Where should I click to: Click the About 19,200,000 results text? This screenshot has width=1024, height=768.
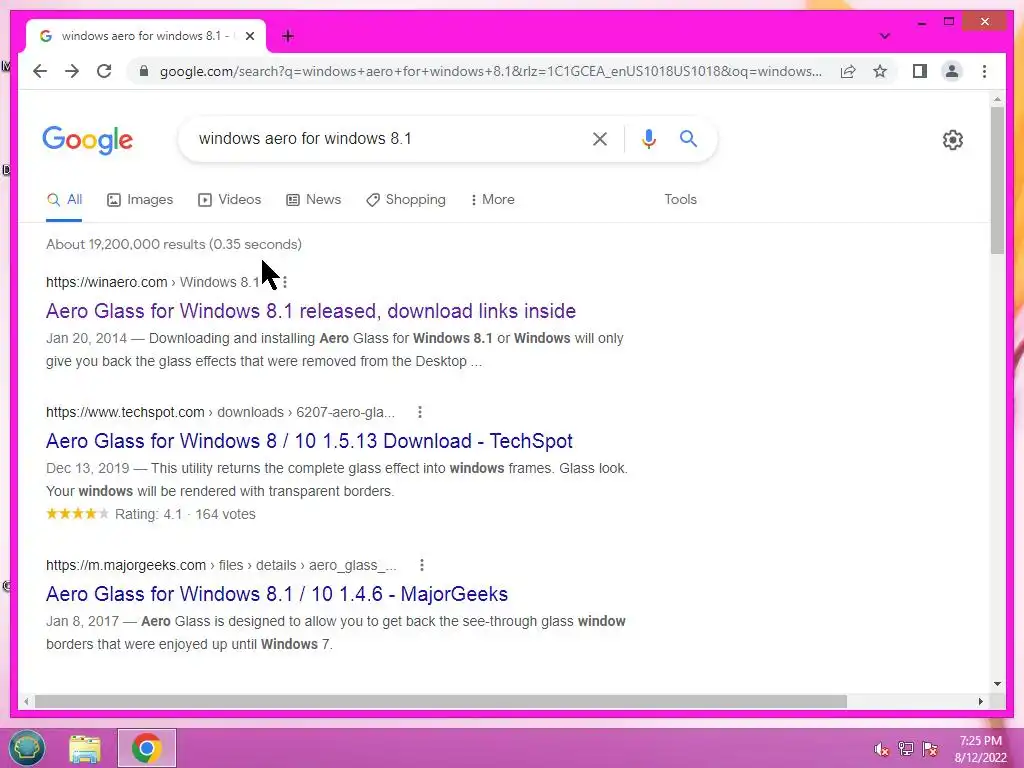click(174, 244)
